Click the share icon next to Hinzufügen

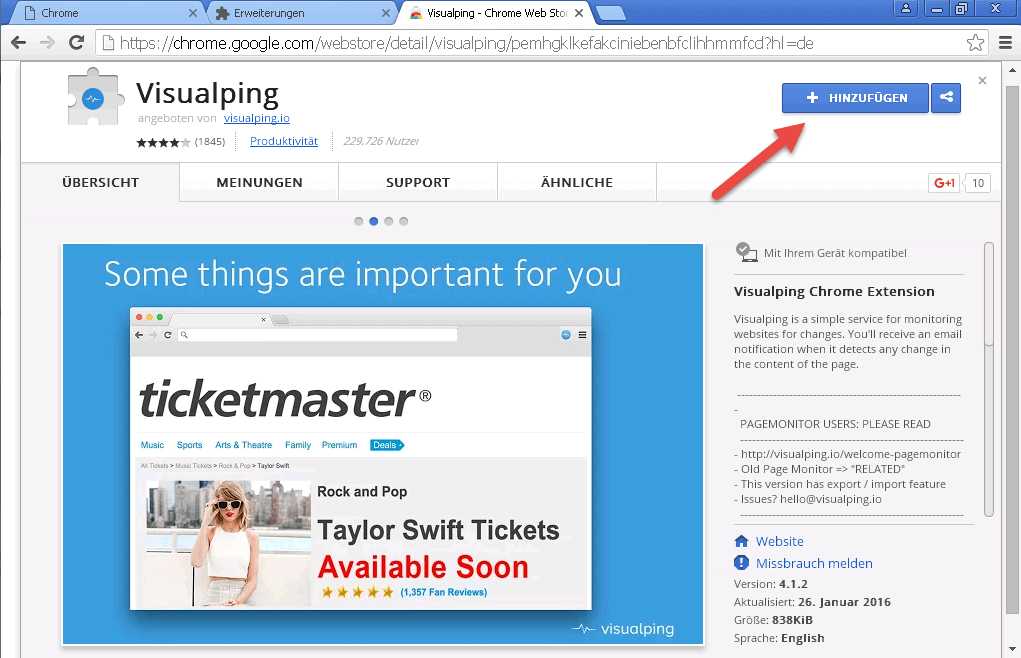click(x=946, y=98)
